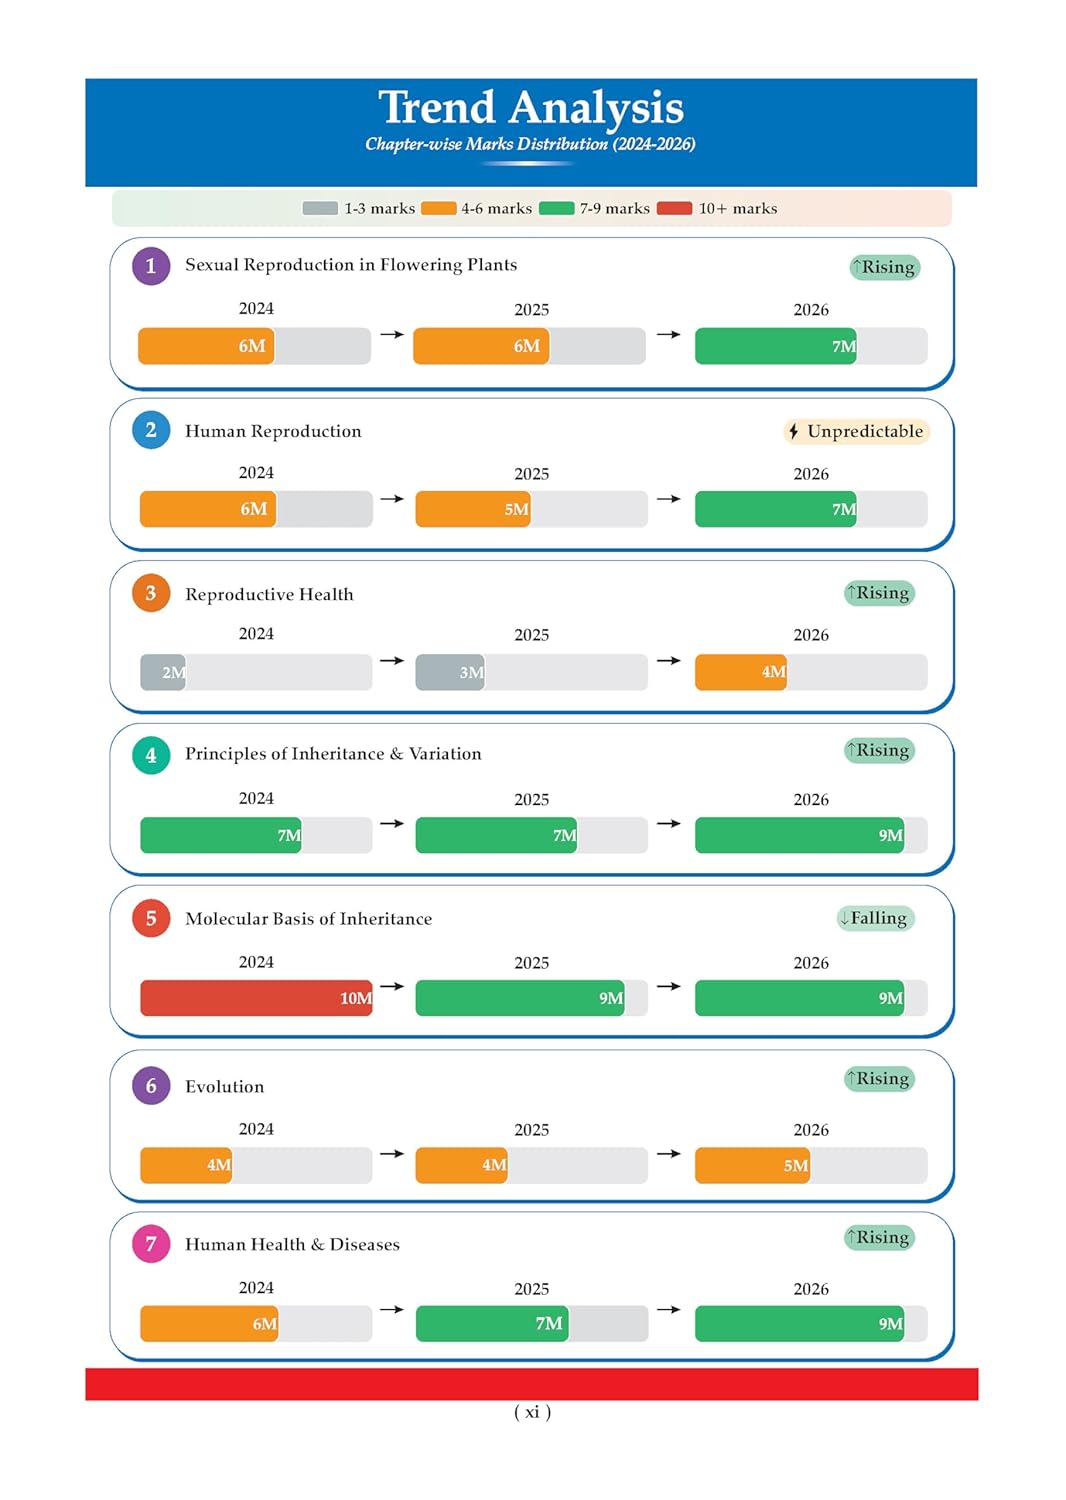Click the Rising tag for Evolution chapter
Screen dimensions: 1066x1500
880,1078
